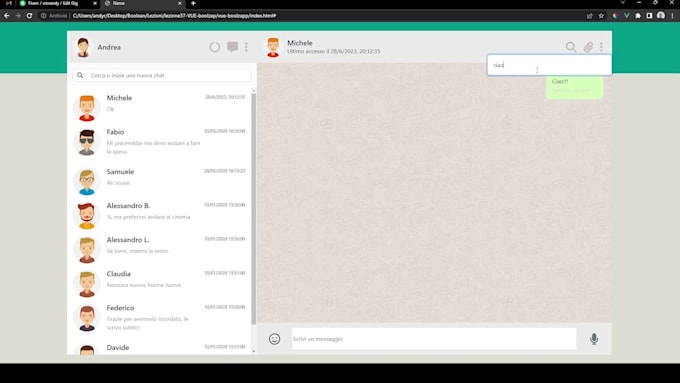Click the share page icon in address bar
Viewport: 680px width, 383px height.
coord(589,16)
